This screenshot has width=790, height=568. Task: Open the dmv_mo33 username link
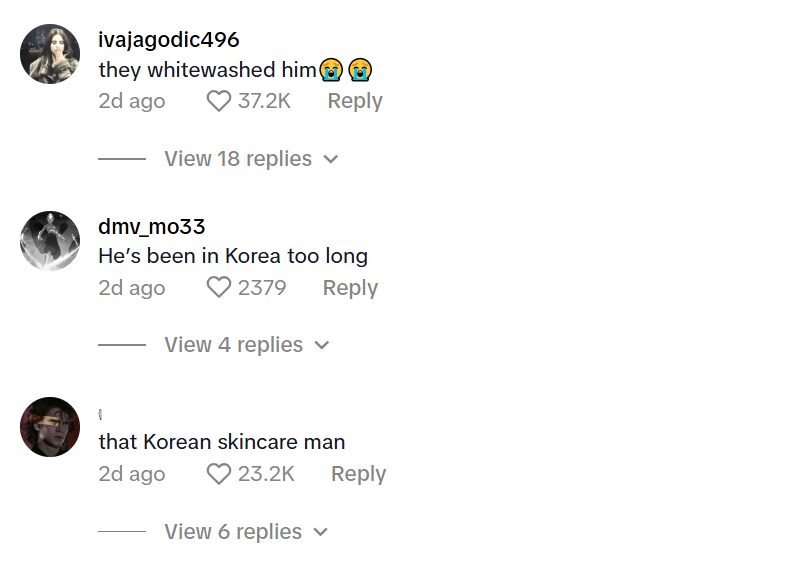click(152, 227)
